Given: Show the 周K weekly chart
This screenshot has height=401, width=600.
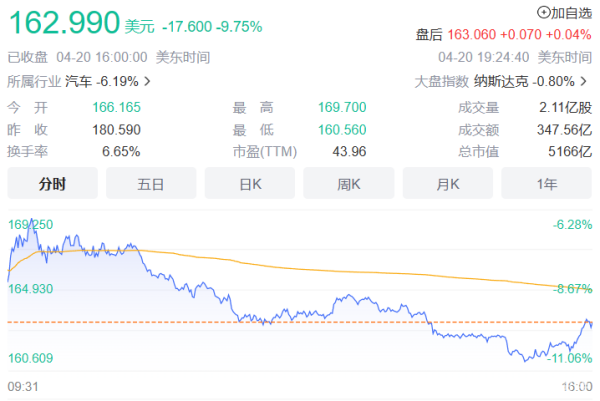Looking at the screenshot, I should pyautogui.click(x=349, y=184).
